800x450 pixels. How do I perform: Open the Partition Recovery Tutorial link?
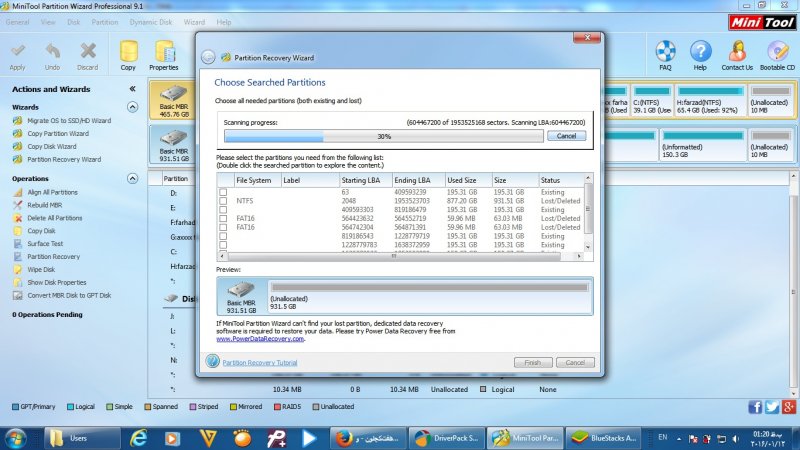[260, 363]
